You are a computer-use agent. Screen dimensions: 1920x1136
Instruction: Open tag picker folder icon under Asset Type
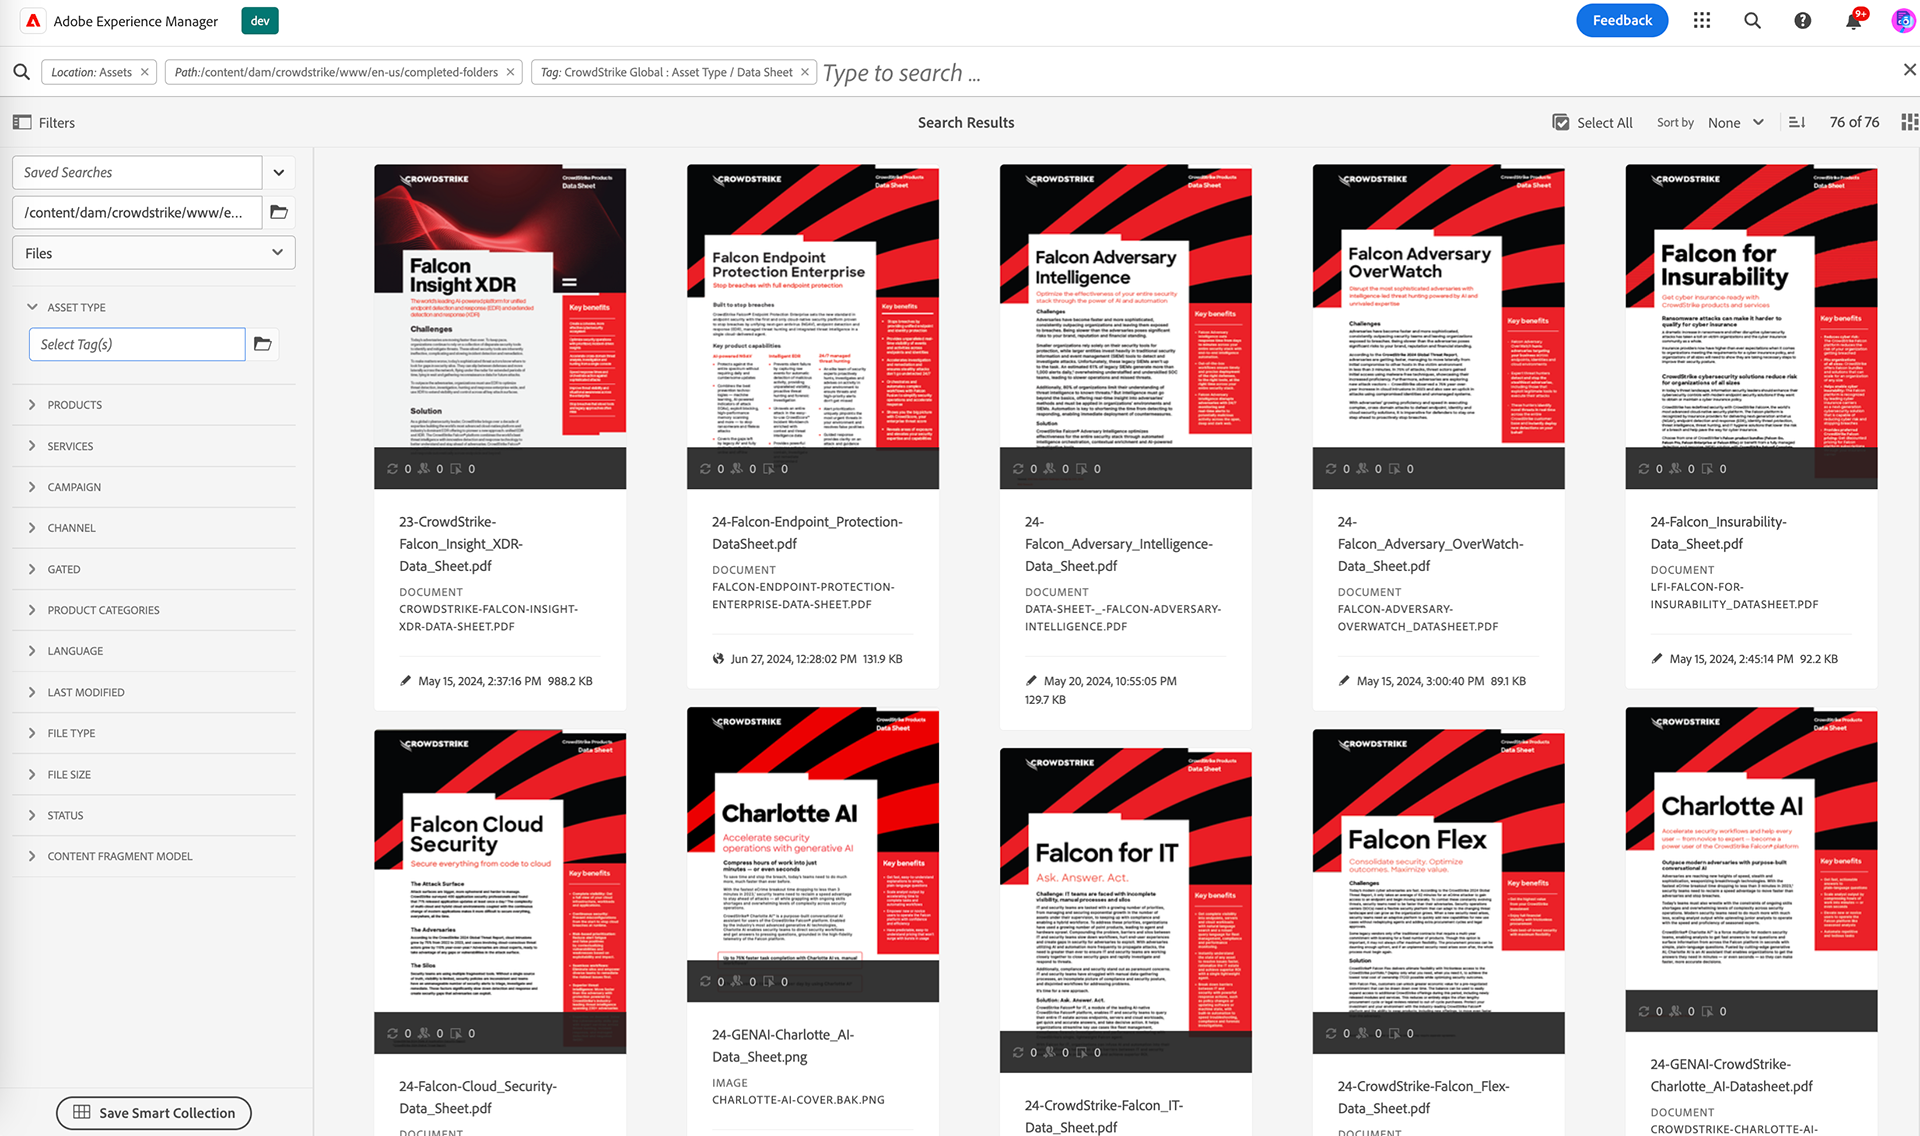click(x=263, y=344)
